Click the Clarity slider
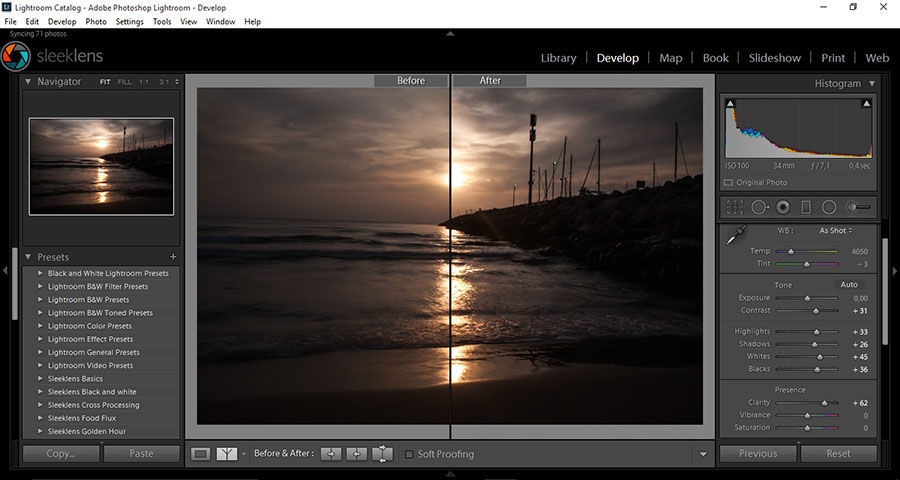Viewport: 900px width, 480px height. pos(824,403)
